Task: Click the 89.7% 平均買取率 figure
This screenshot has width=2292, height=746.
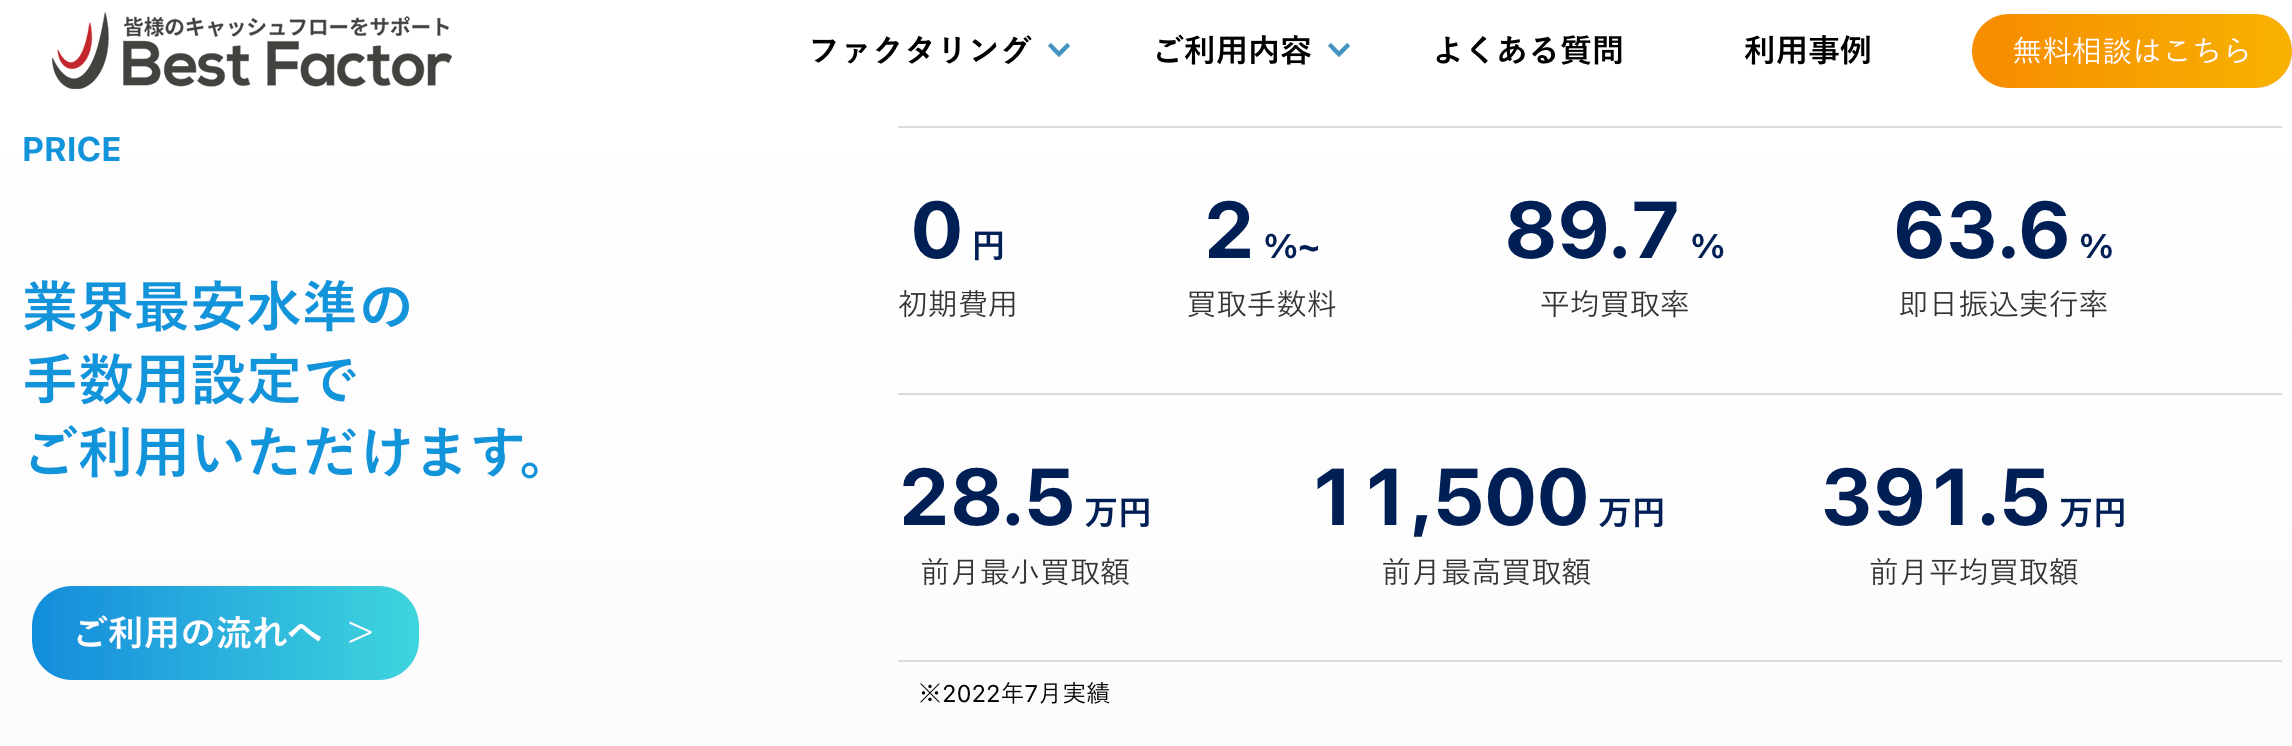Action: pos(1614,232)
